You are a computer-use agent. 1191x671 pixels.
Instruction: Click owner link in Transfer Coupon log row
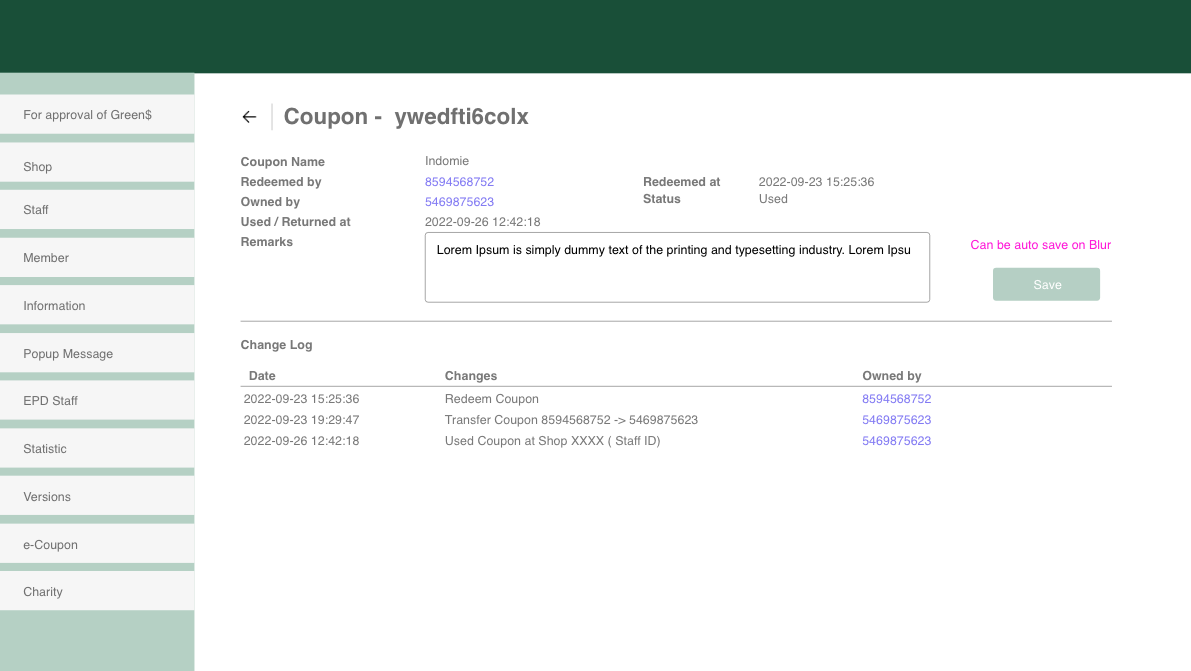click(896, 420)
